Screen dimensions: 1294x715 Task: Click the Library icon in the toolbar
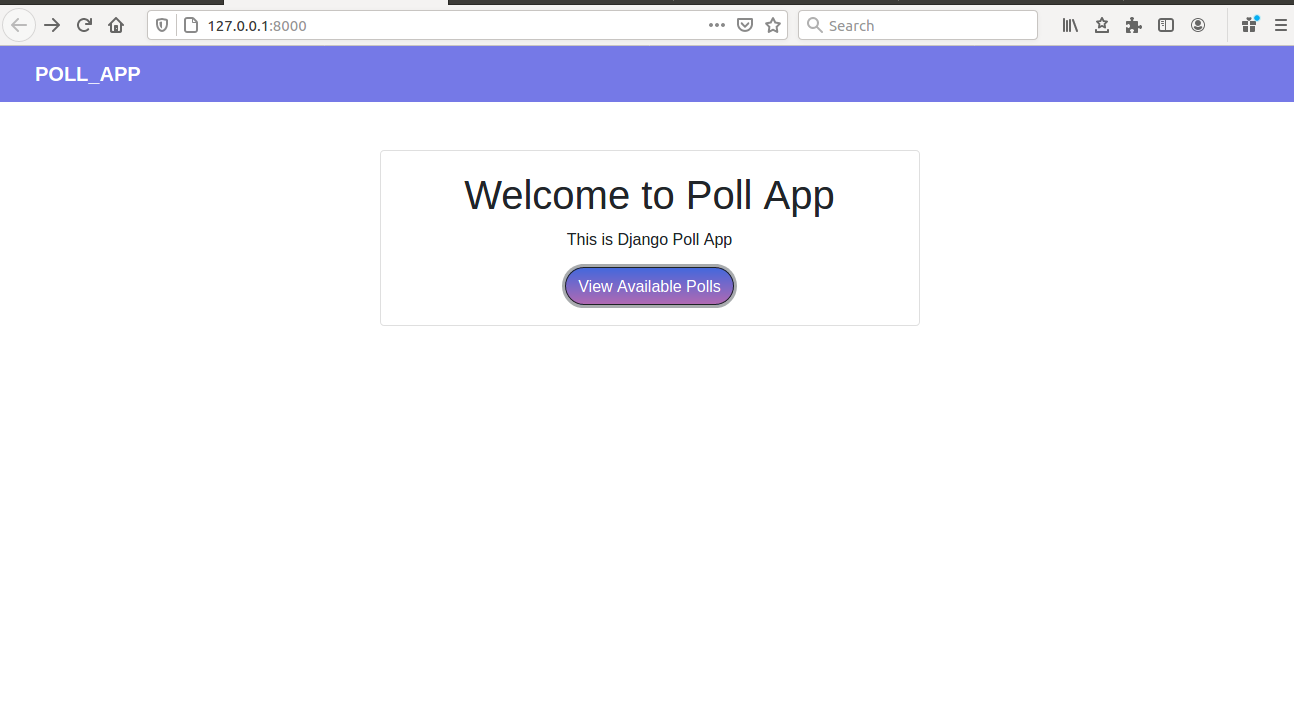point(1070,25)
